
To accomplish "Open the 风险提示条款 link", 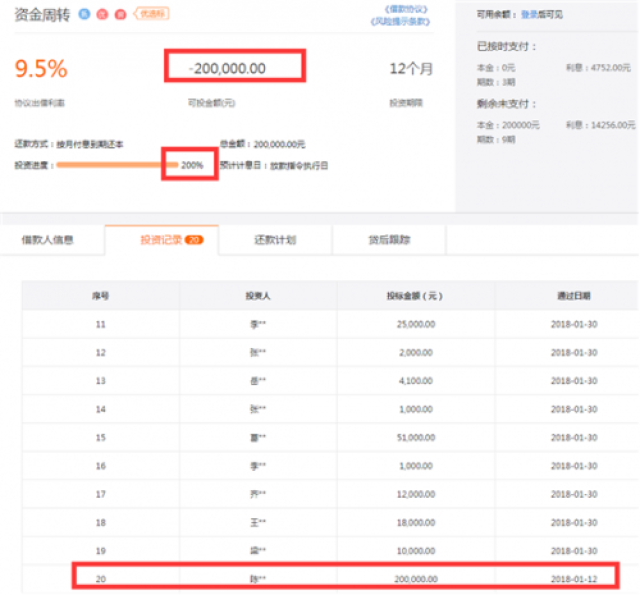I will [400, 22].
